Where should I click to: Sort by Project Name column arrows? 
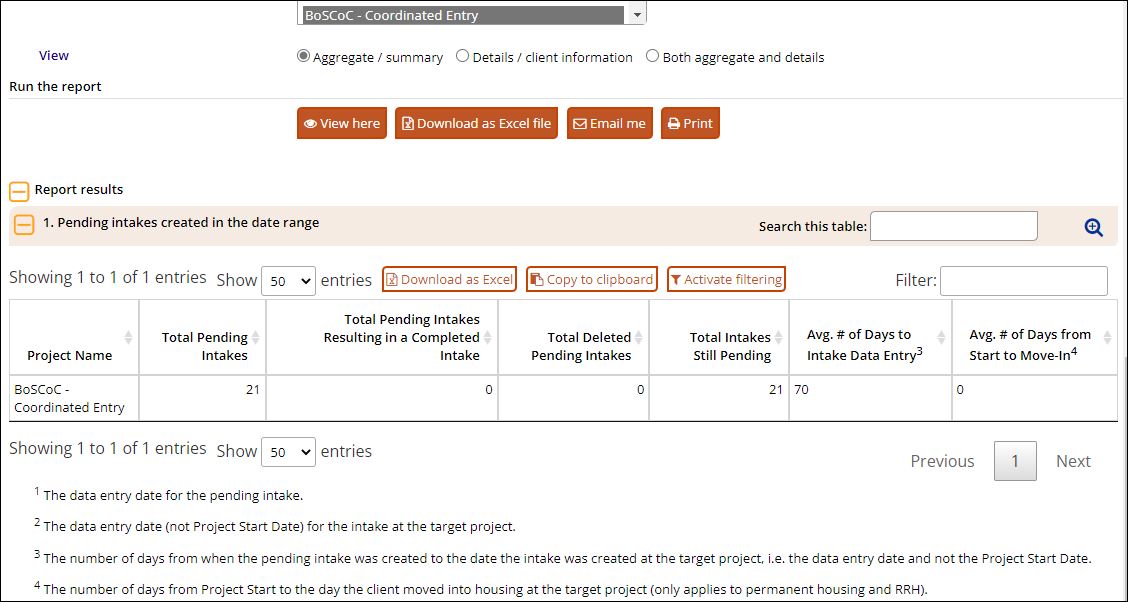click(x=128, y=337)
